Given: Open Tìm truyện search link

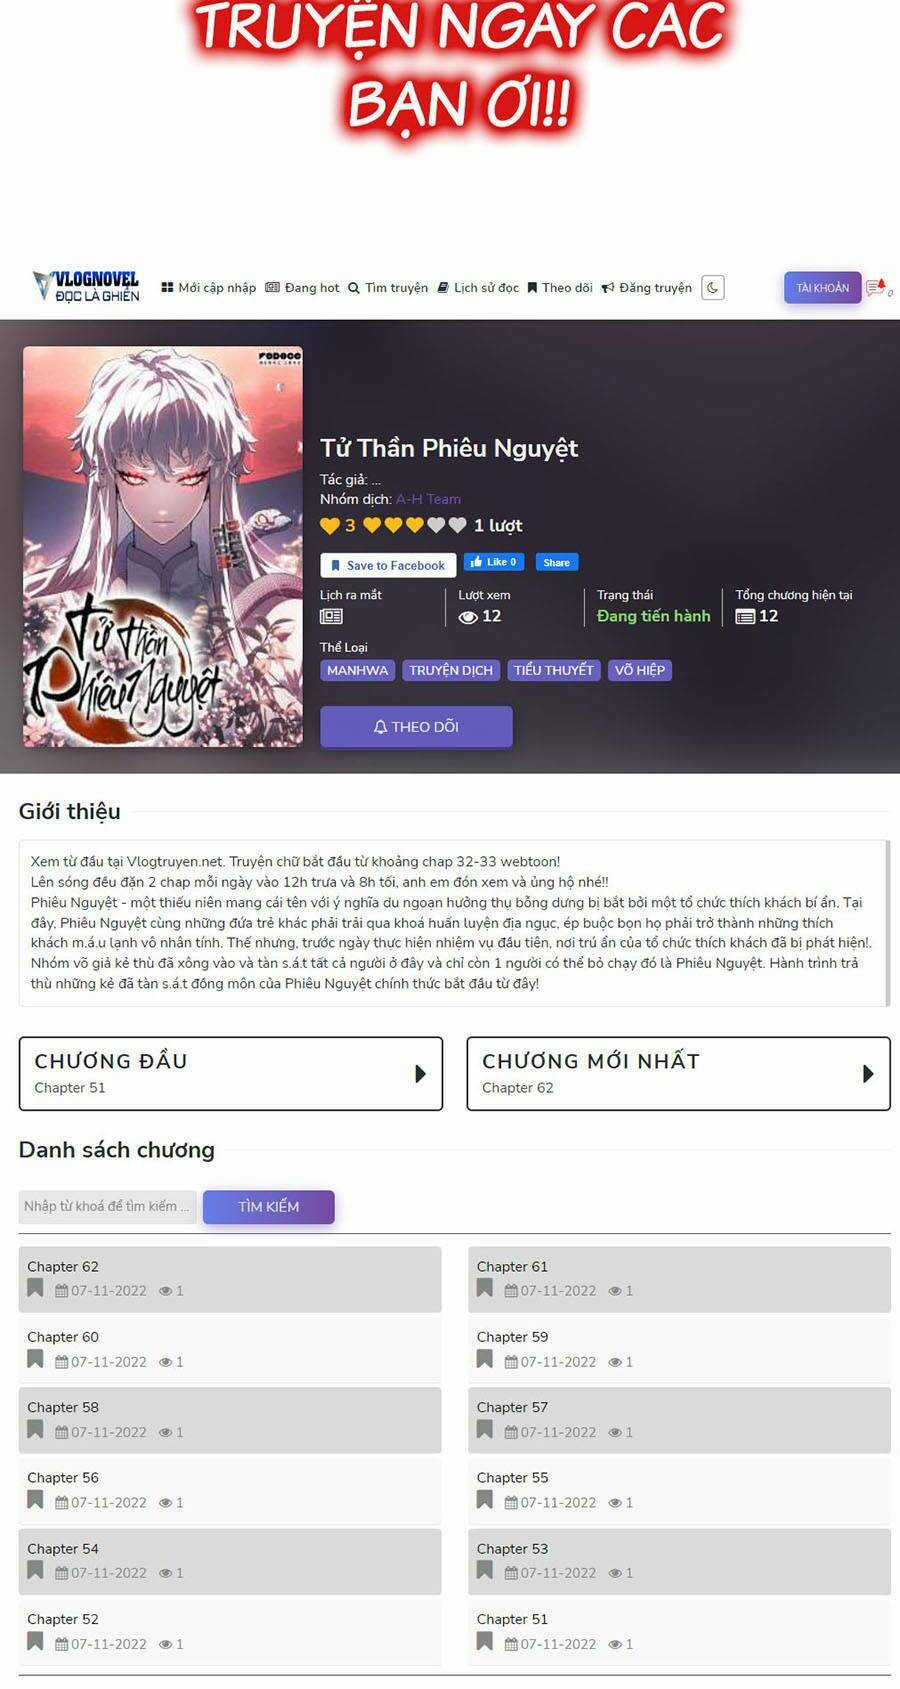Looking at the screenshot, I should (x=388, y=288).
